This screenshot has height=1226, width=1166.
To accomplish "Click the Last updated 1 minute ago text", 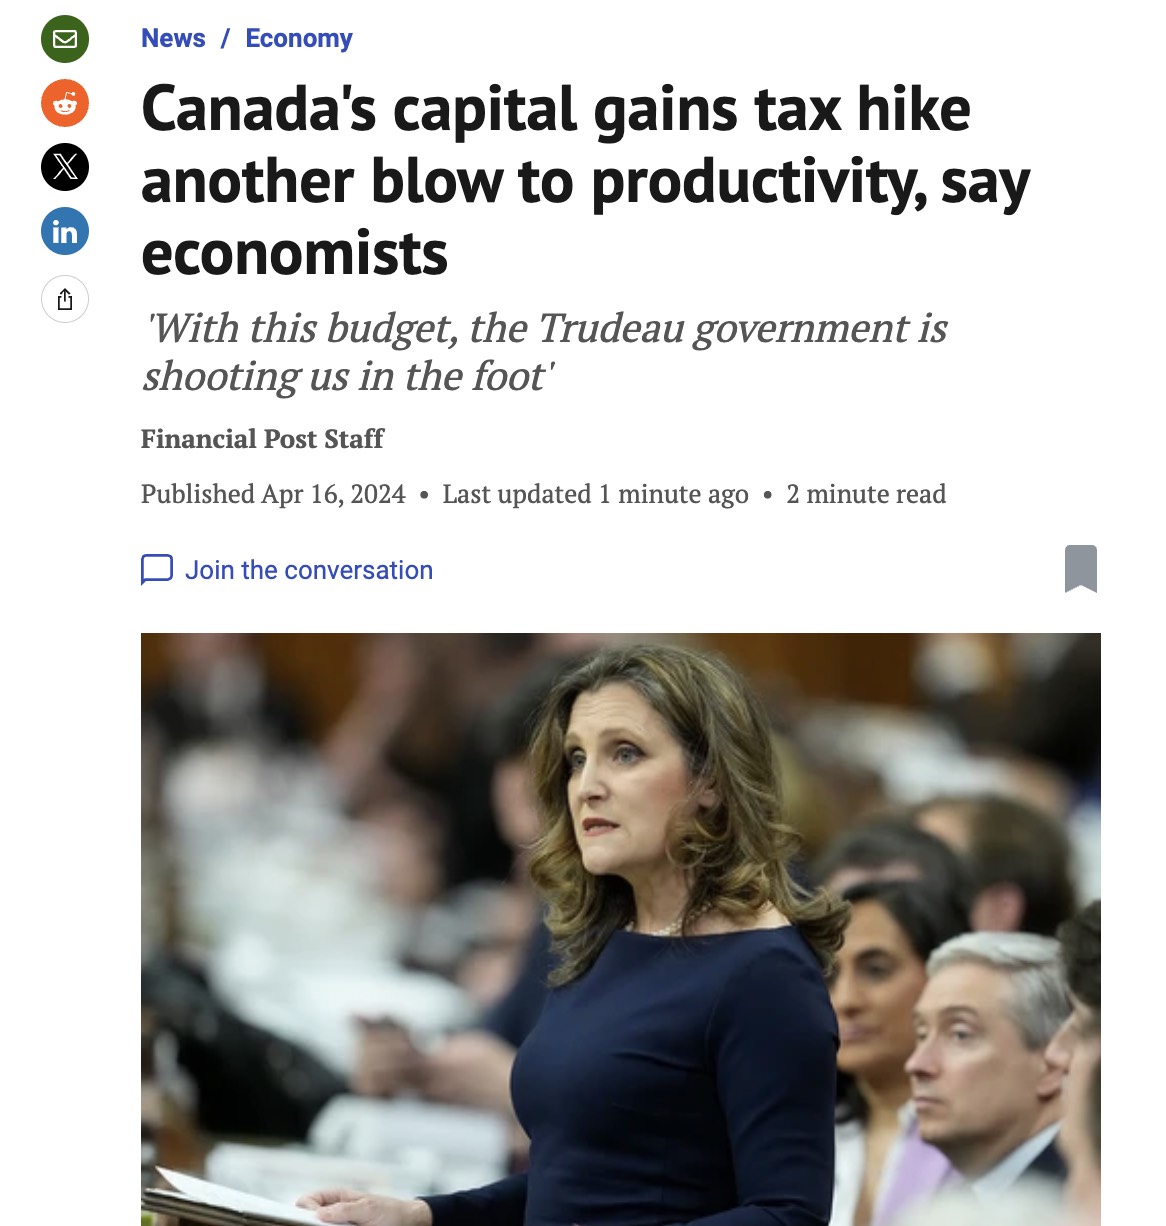I will point(595,494).
